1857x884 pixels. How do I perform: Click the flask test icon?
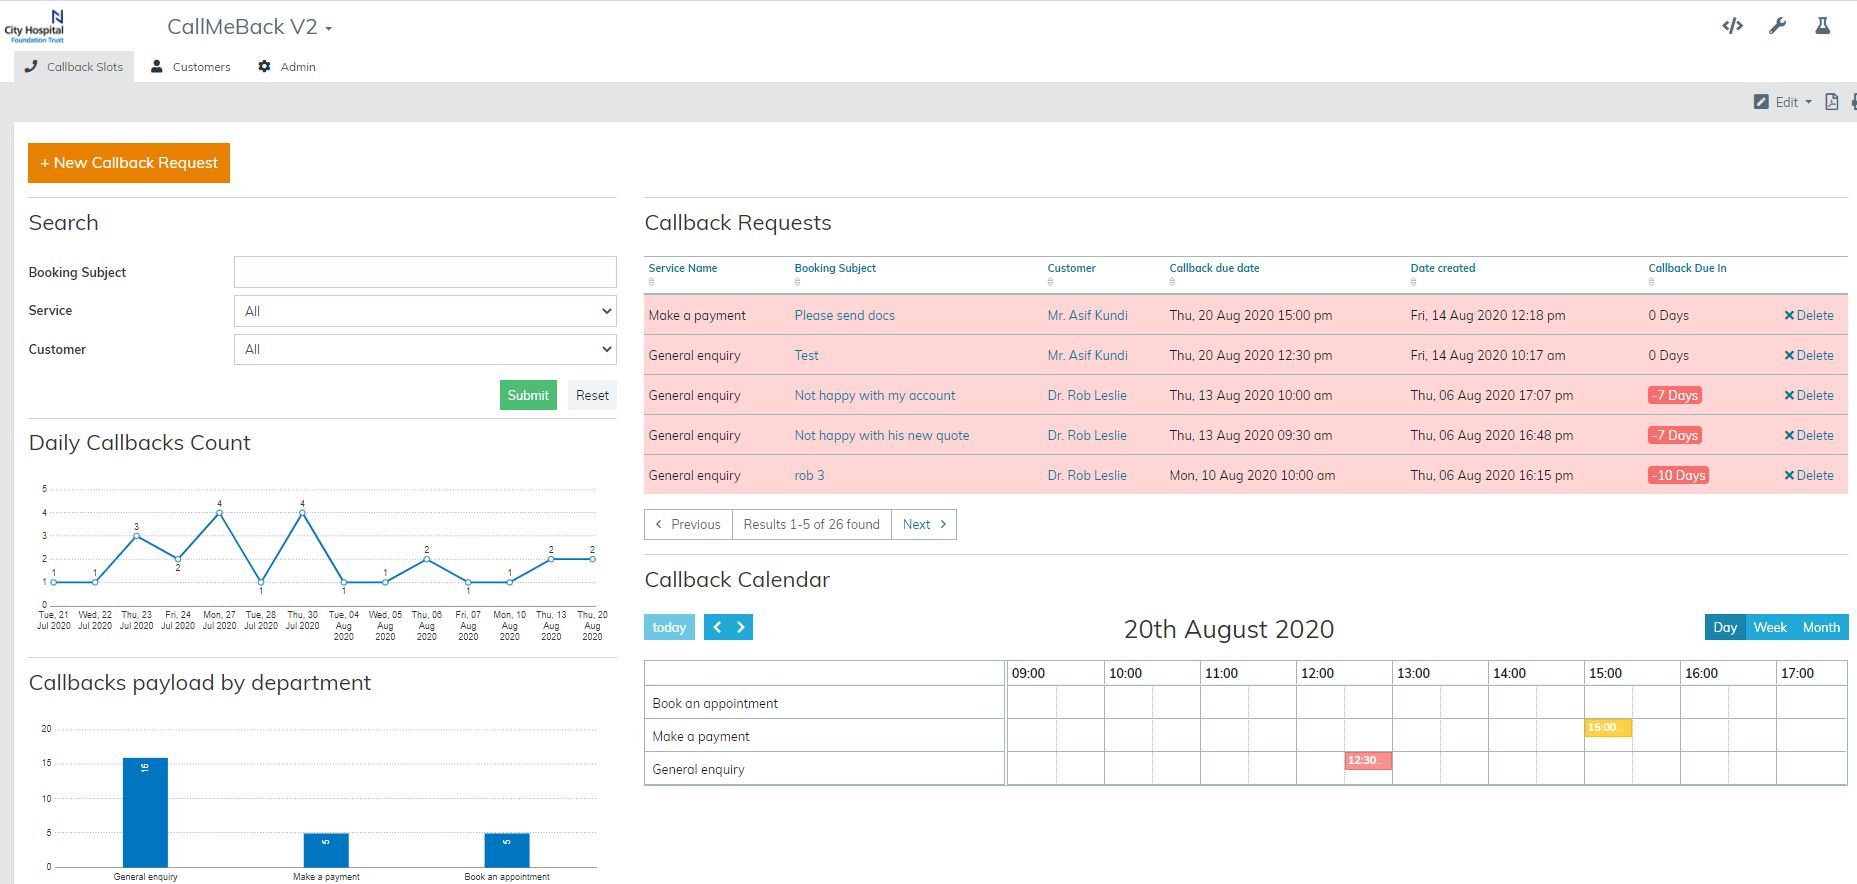[1822, 27]
